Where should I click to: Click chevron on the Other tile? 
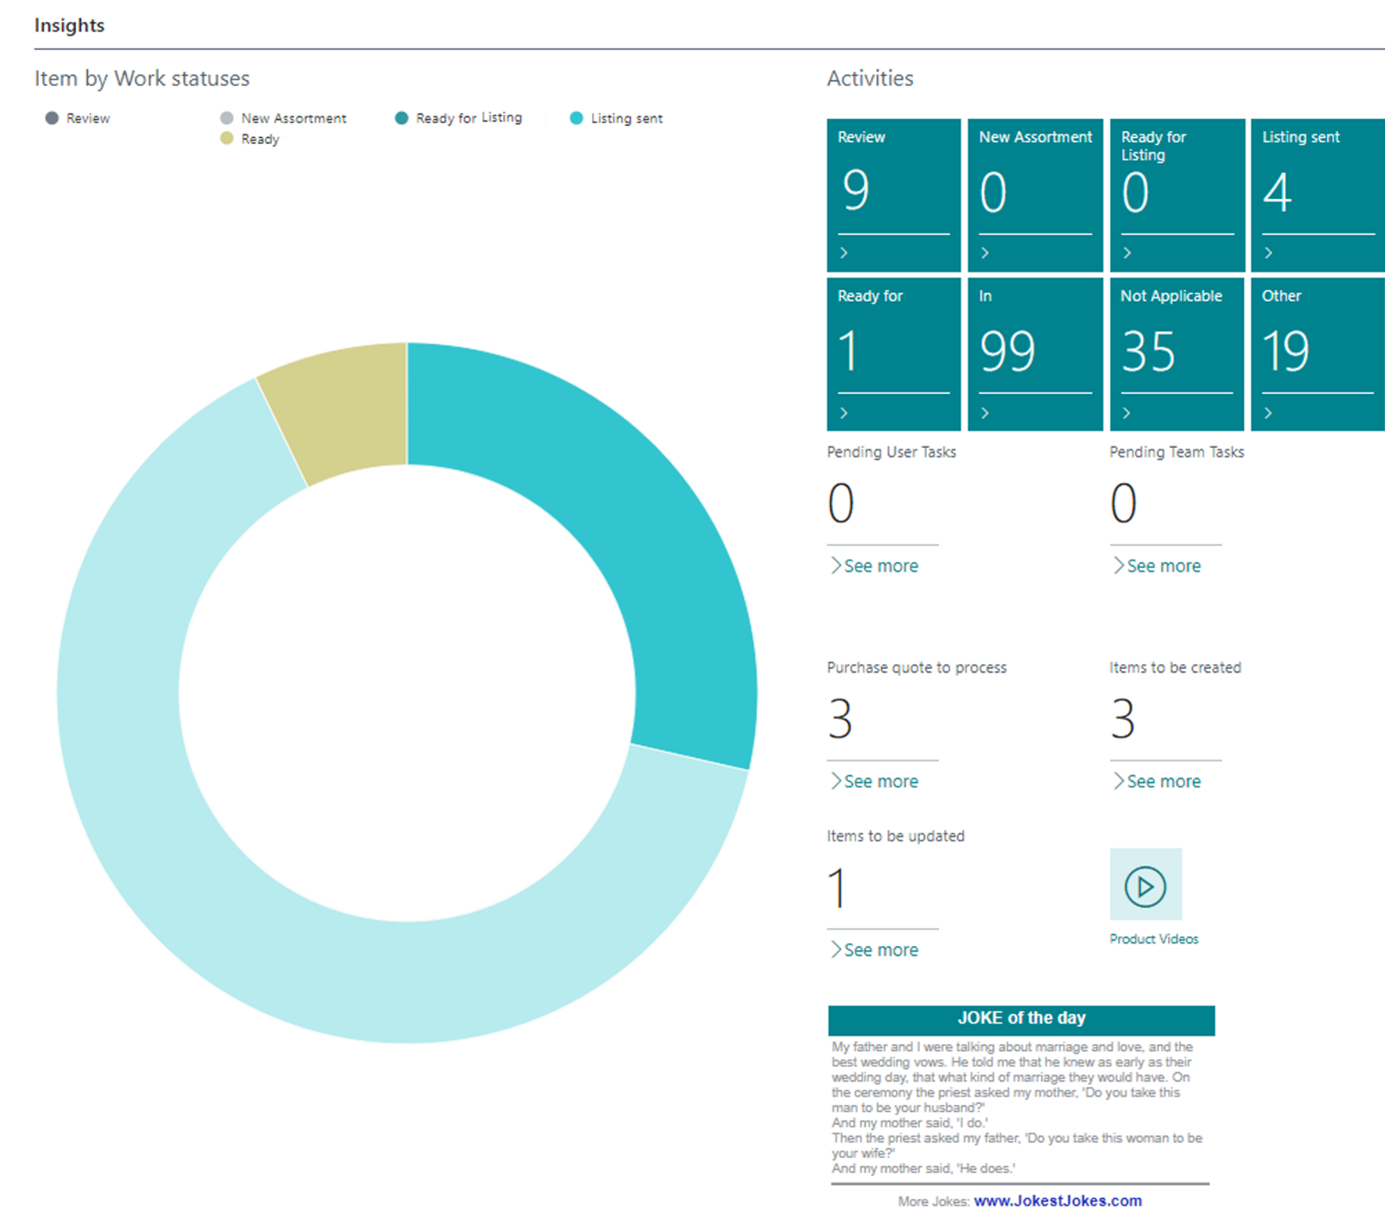pos(1268,413)
